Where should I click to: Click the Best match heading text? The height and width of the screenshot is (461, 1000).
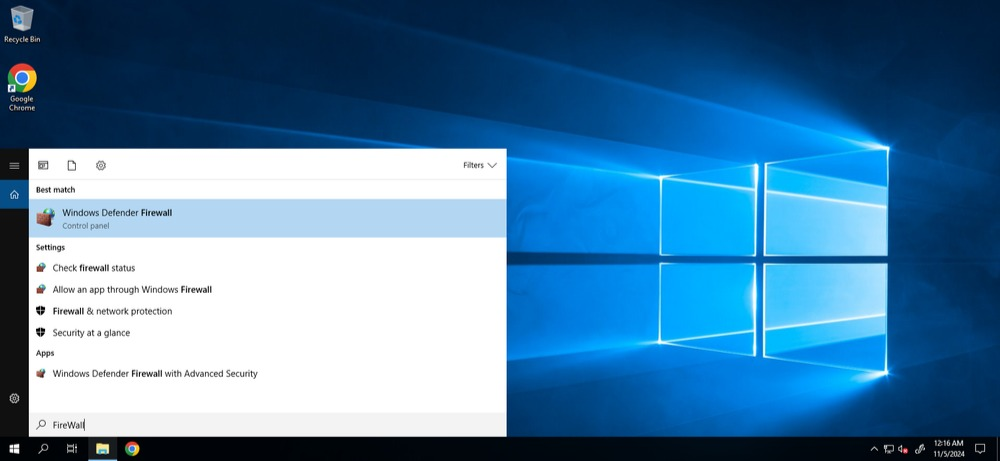(x=55, y=189)
